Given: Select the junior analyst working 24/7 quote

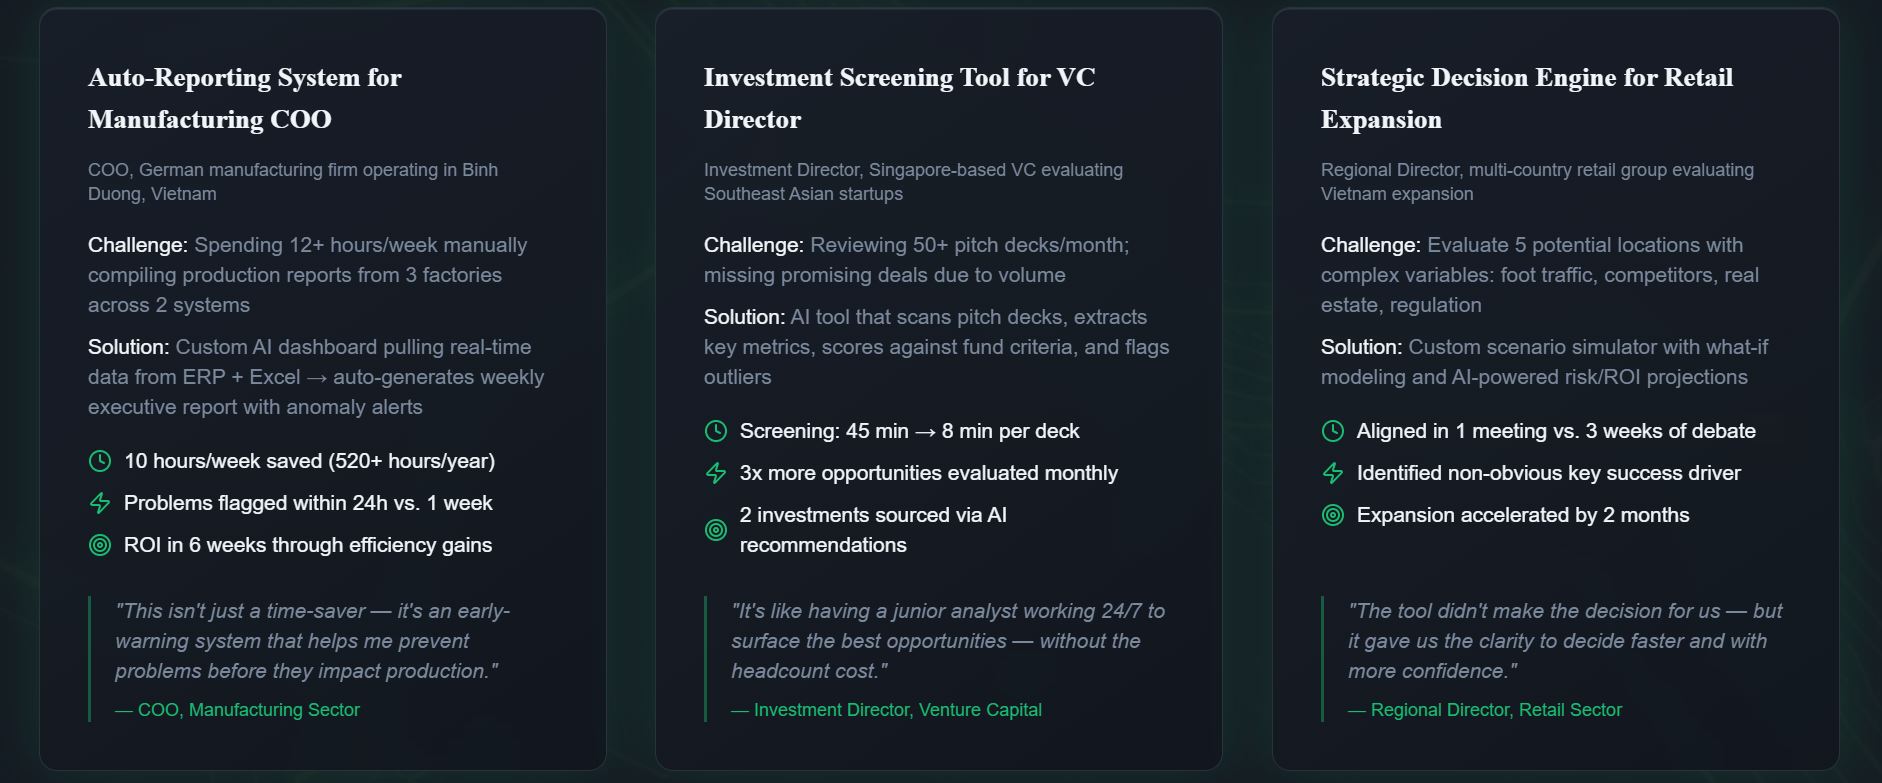Looking at the screenshot, I should [x=947, y=641].
